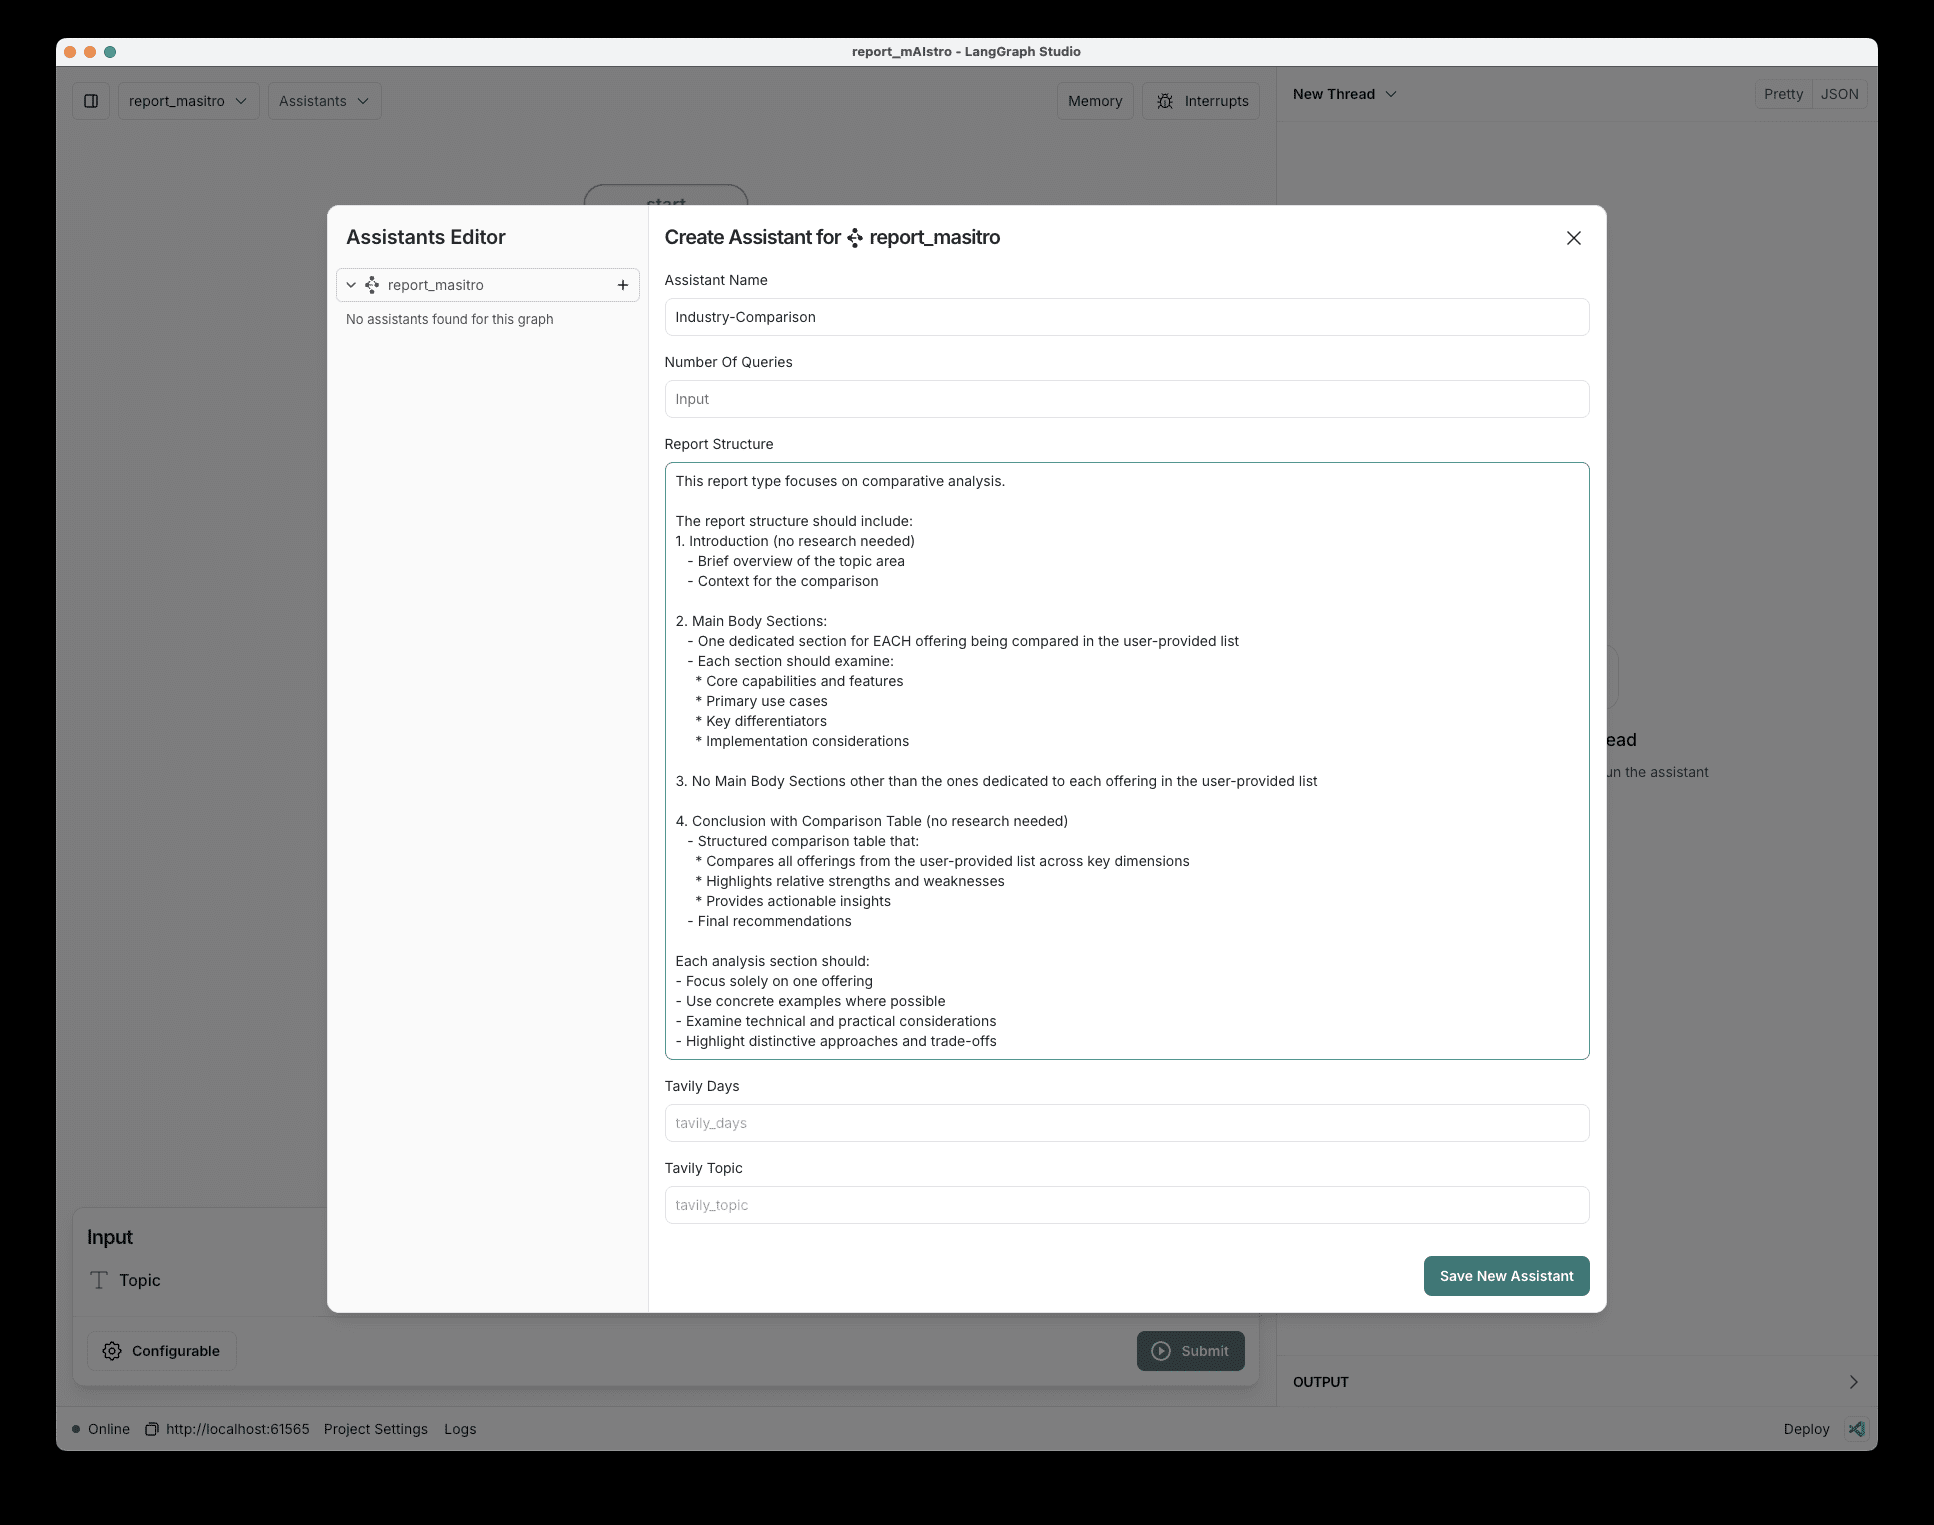1934x1525 pixels.
Task: Click the Topic input field icon
Action: (x=99, y=1280)
